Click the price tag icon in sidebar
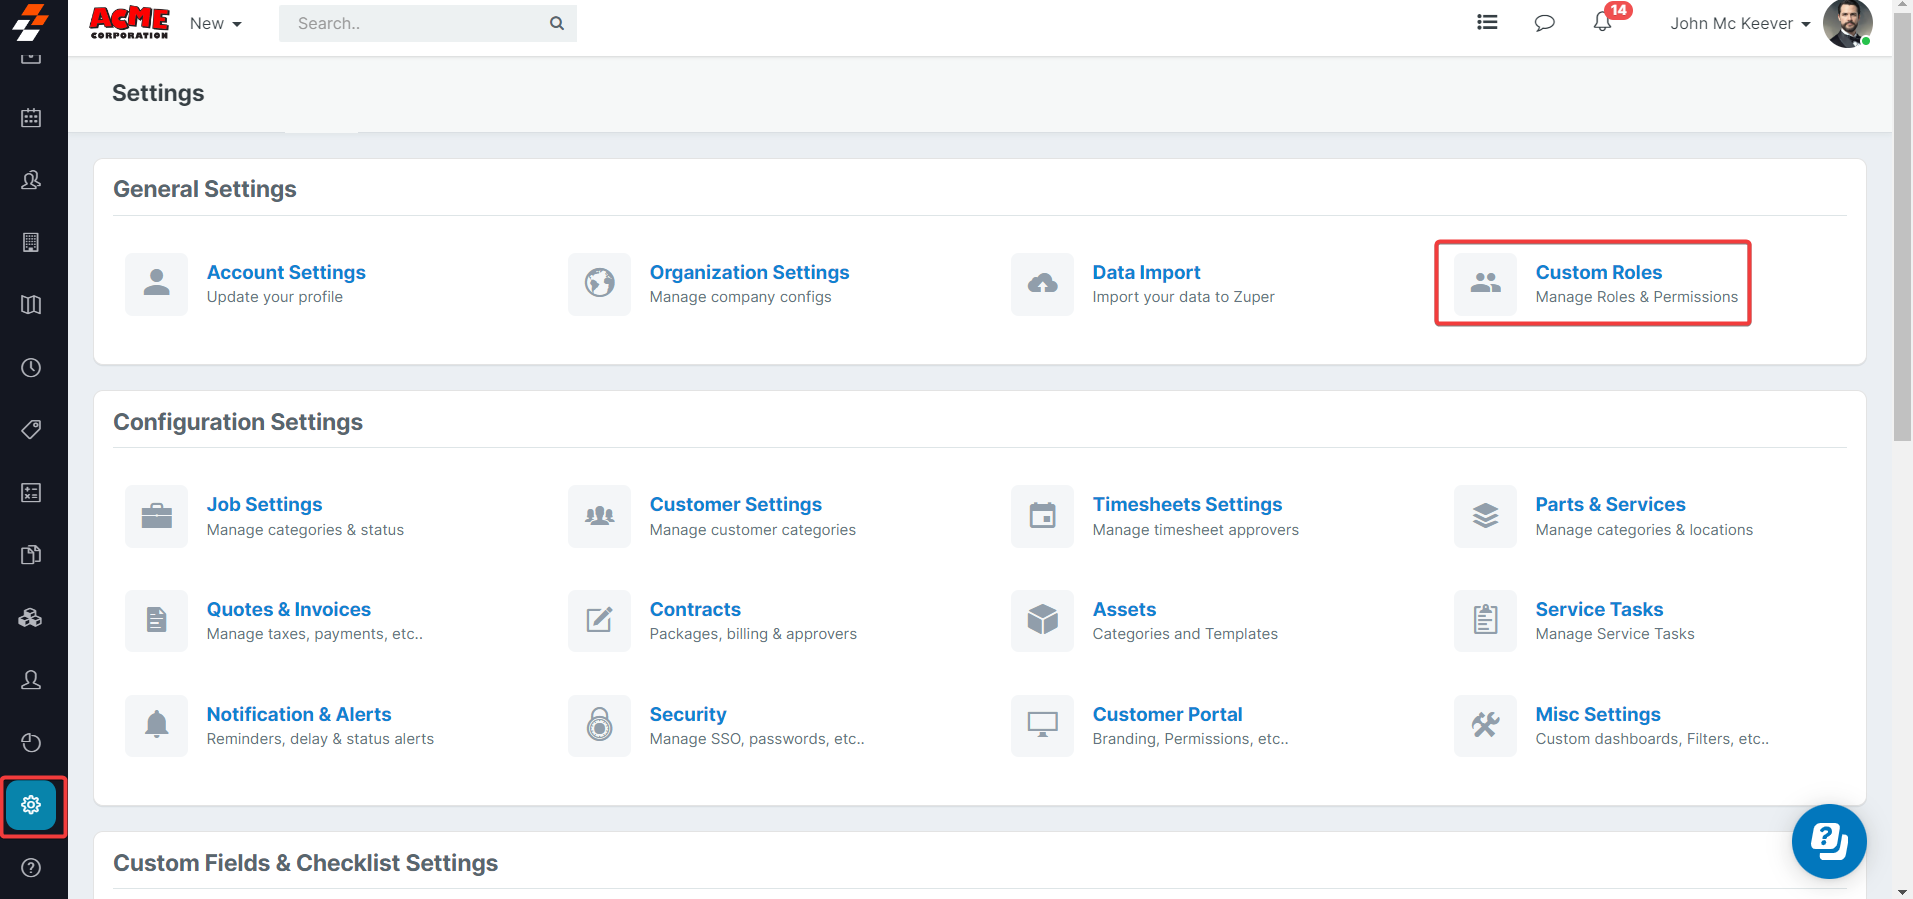 click(x=31, y=430)
